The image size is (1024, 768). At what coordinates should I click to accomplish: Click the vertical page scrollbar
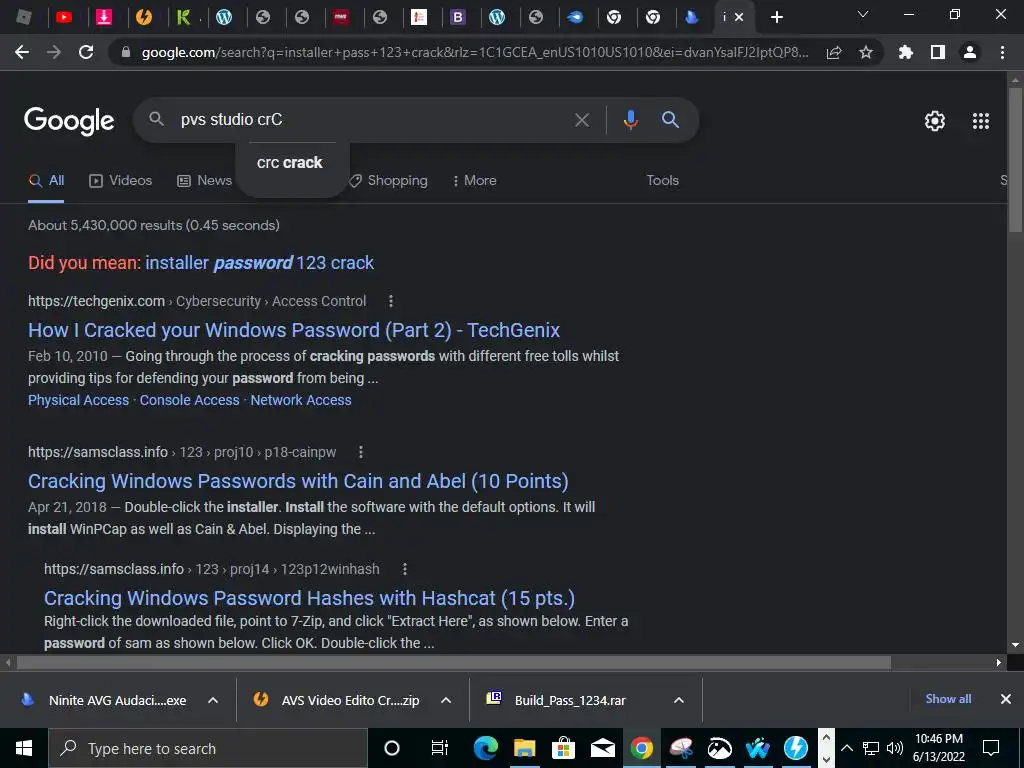tap(1015, 159)
